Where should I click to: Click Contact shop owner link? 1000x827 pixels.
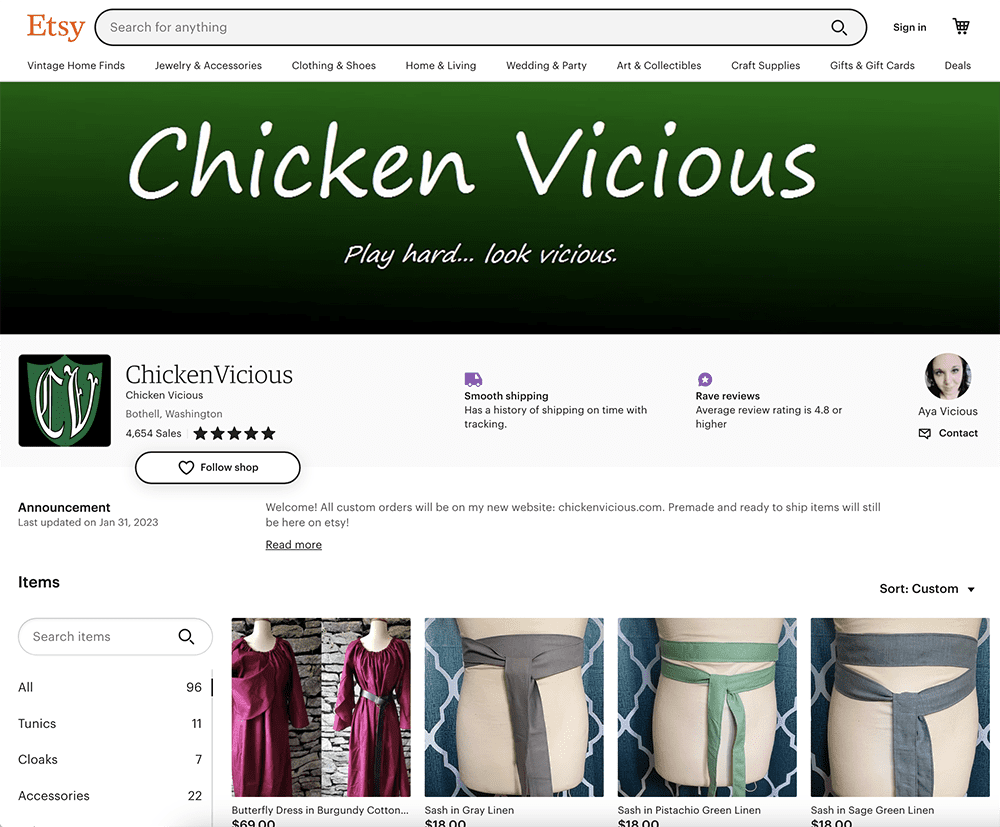coord(948,433)
